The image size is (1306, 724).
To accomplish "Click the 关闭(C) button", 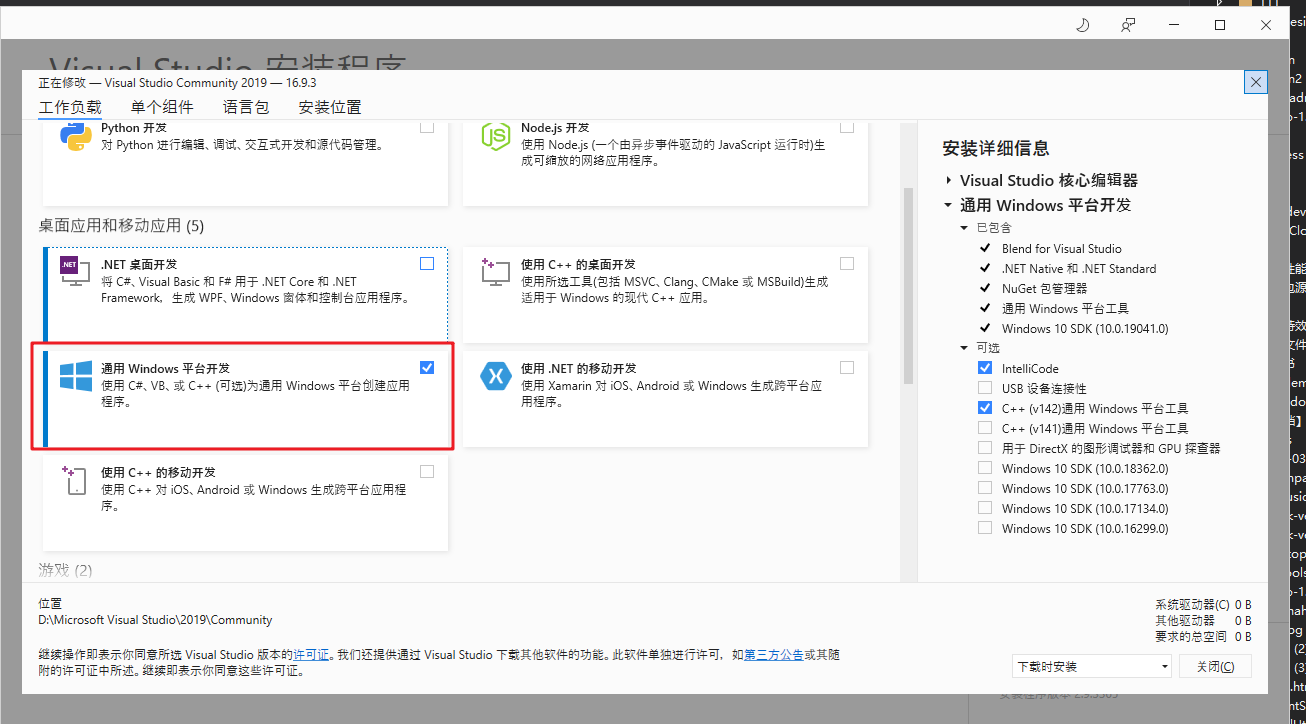I will pyautogui.click(x=1215, y=665).
